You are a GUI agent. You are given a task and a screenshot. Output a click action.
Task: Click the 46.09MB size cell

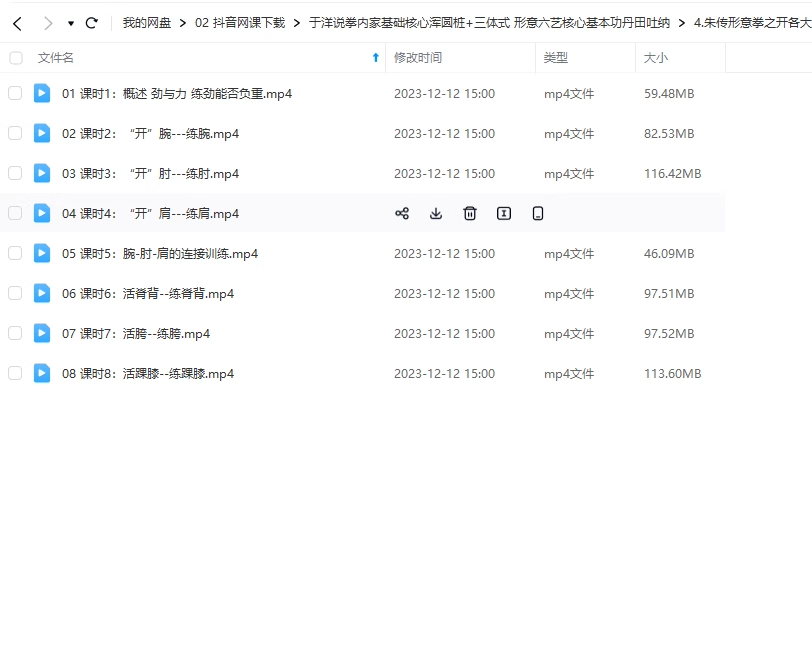coord(669,254)
